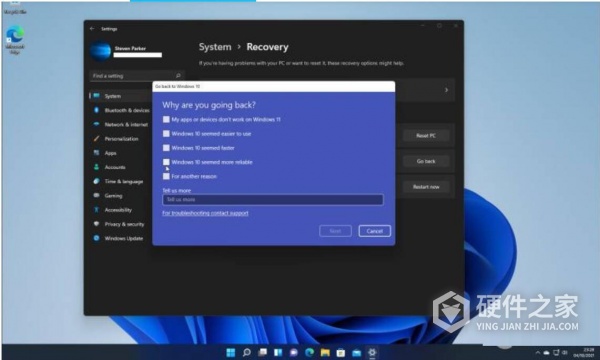
Task: Cancel the Go back to Windows 10 dialog
Action: tap(374, 231)
